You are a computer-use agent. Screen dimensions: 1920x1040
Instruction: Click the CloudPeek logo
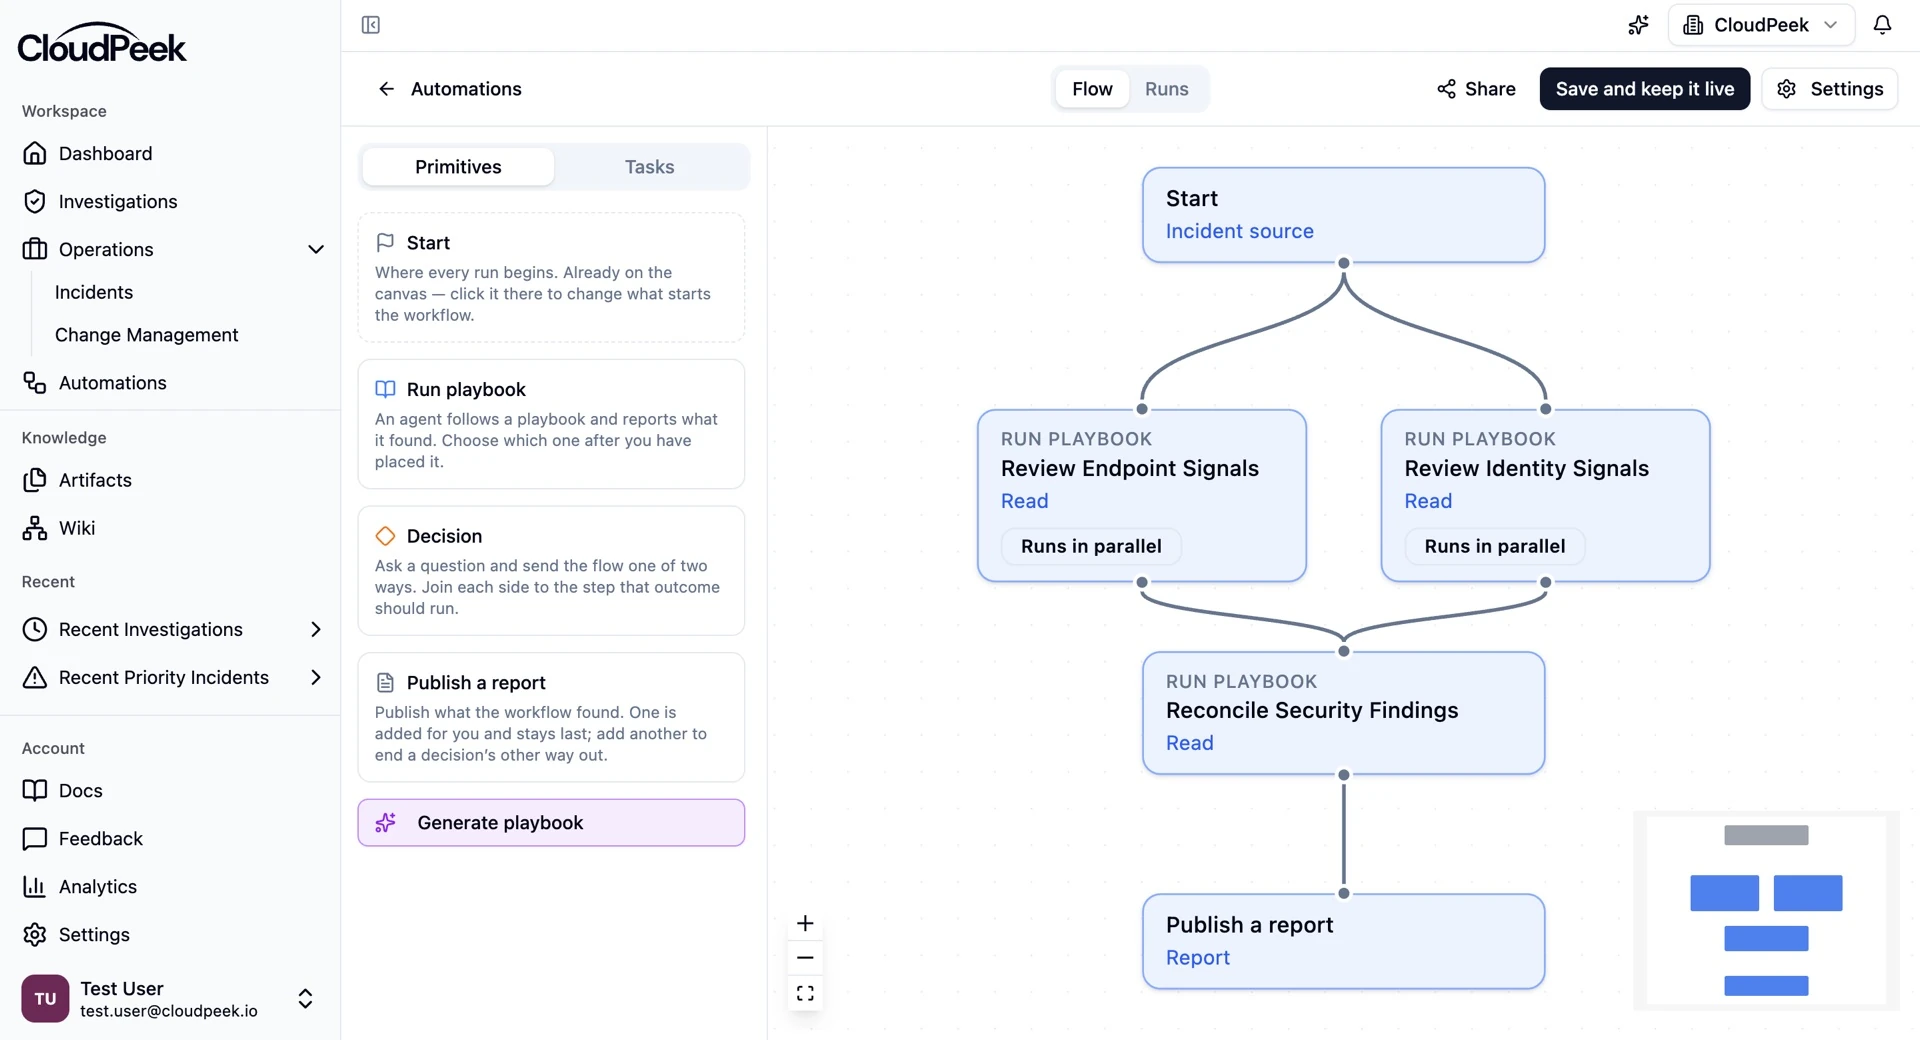[x=101, y=45]
